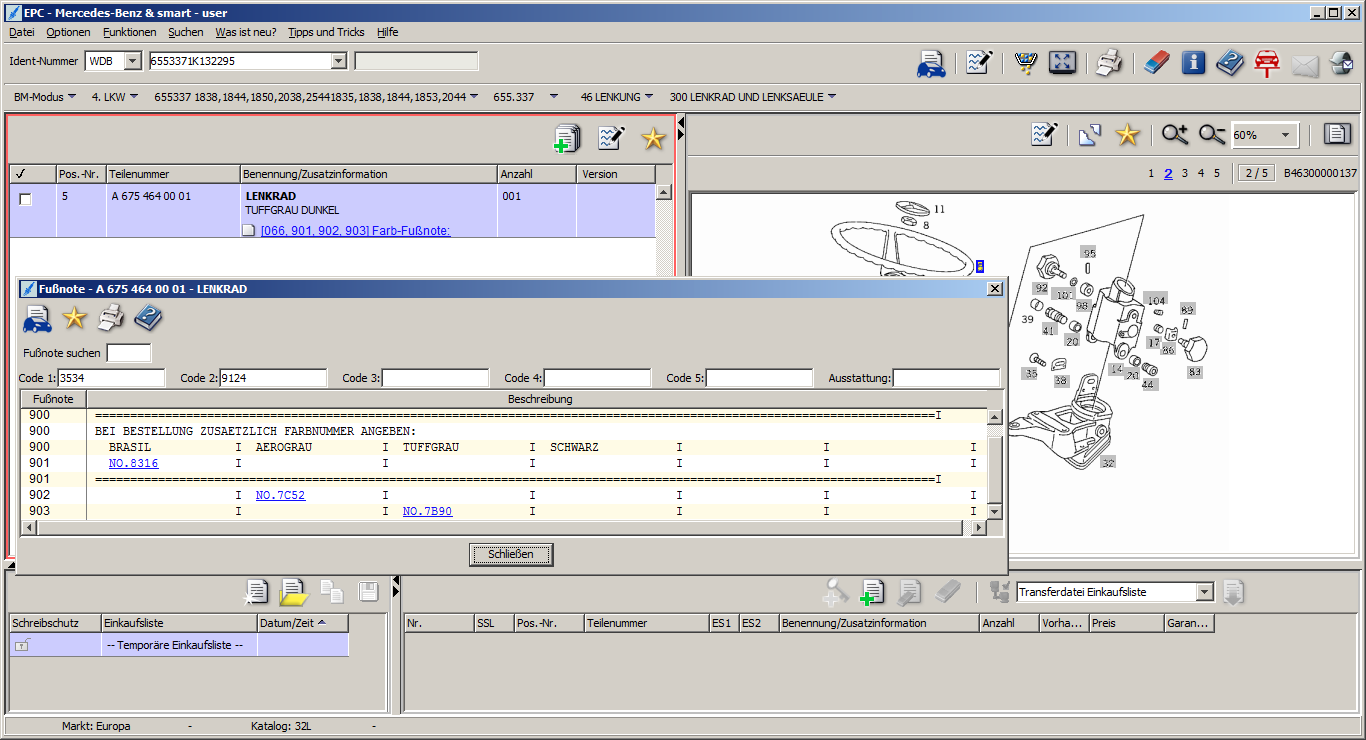
Task: Click printer icon in main toolbar
Action: pos(1108,63)
